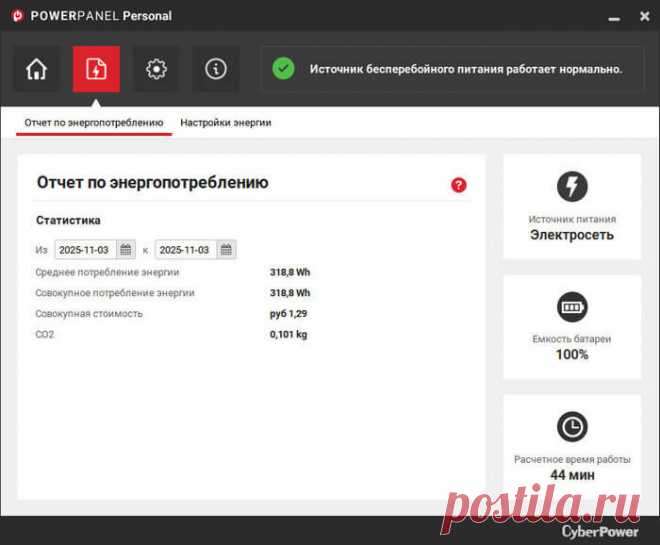Click the Статистика heading
Viewport: 660px width, 545px height.
(x=68, y=220)
